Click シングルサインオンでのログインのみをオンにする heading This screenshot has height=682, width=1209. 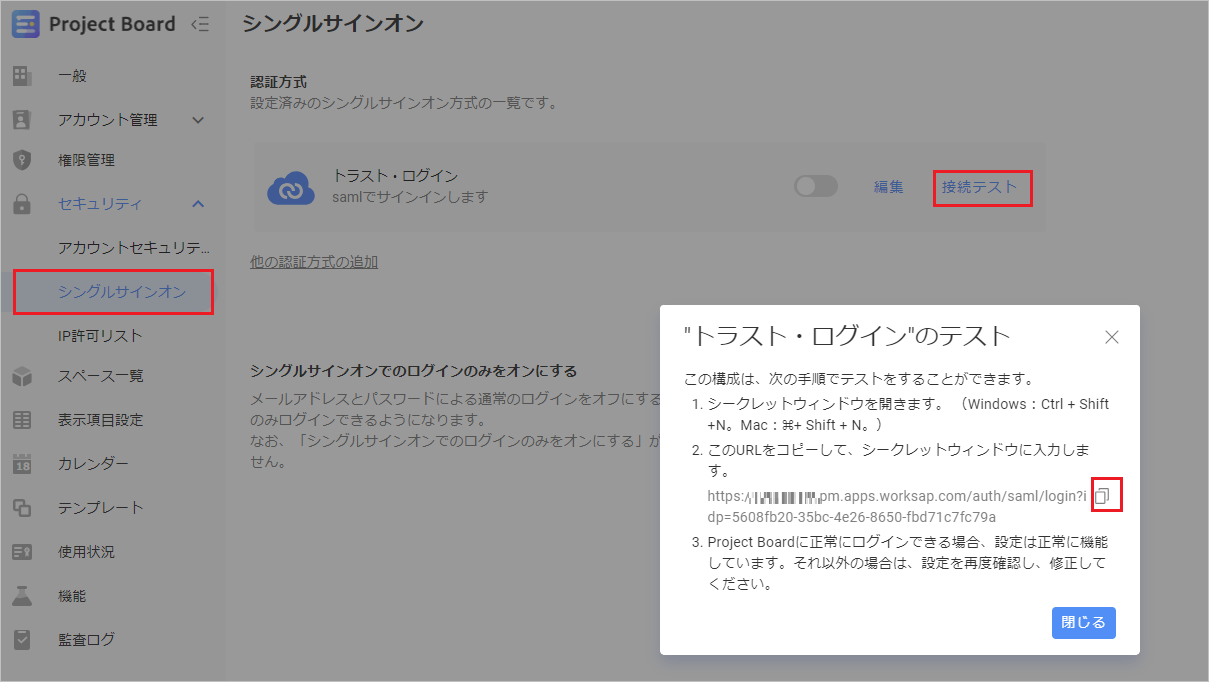(x=413, y=371)
